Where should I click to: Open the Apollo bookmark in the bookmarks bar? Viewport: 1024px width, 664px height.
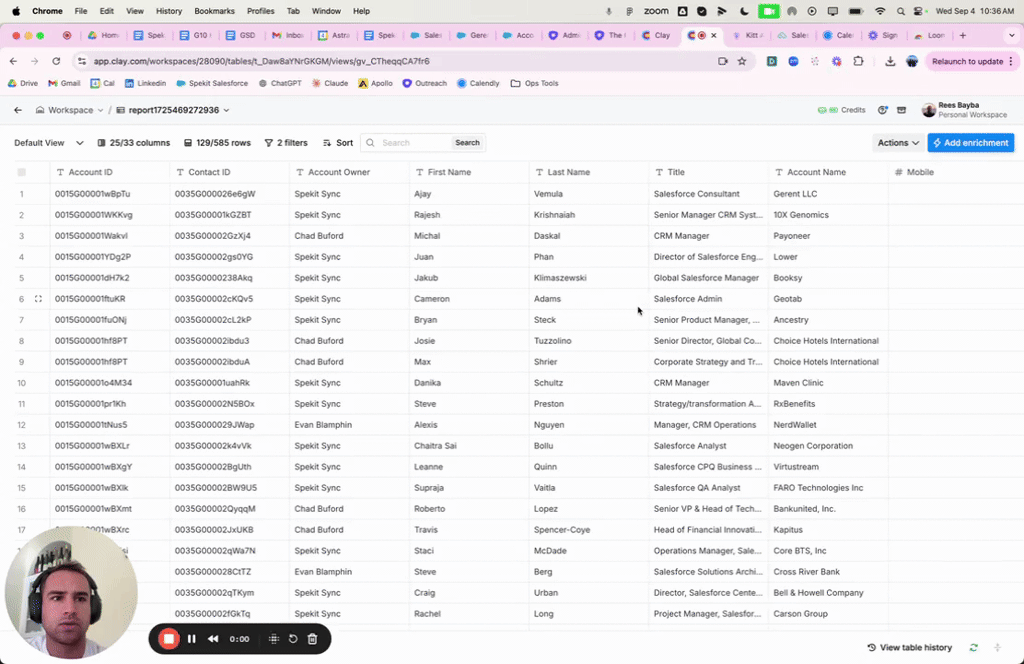tap(376, 83)
